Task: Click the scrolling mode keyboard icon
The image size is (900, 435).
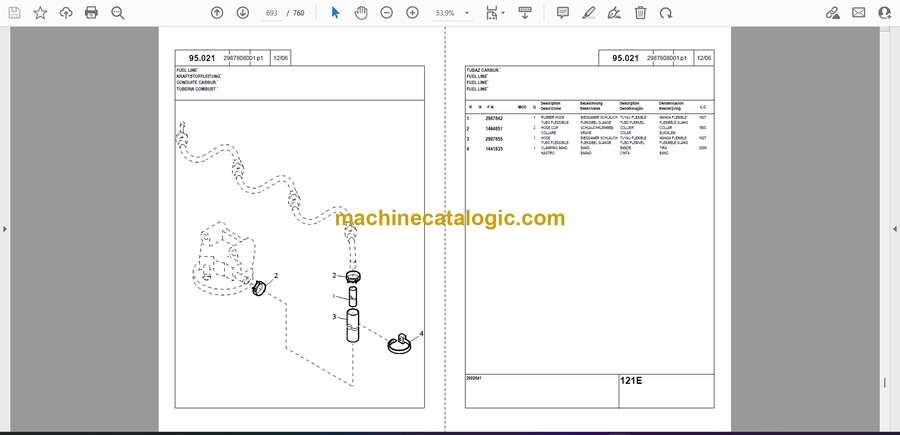Action: coord(525,13)
